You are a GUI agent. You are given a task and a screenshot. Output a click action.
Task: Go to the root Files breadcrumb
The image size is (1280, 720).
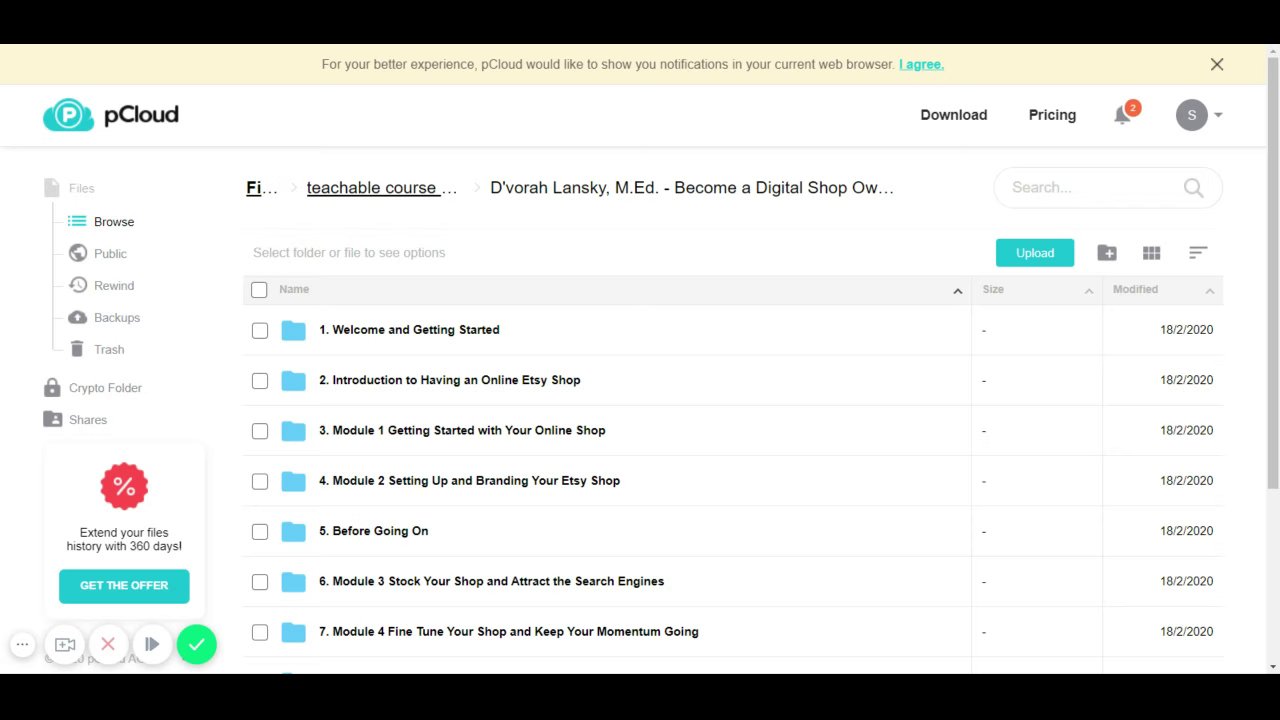[x=262, y=188]
